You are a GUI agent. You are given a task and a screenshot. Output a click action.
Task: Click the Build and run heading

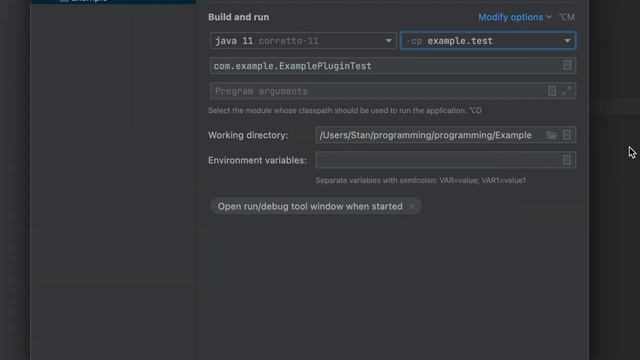click(x=238, y=17)
